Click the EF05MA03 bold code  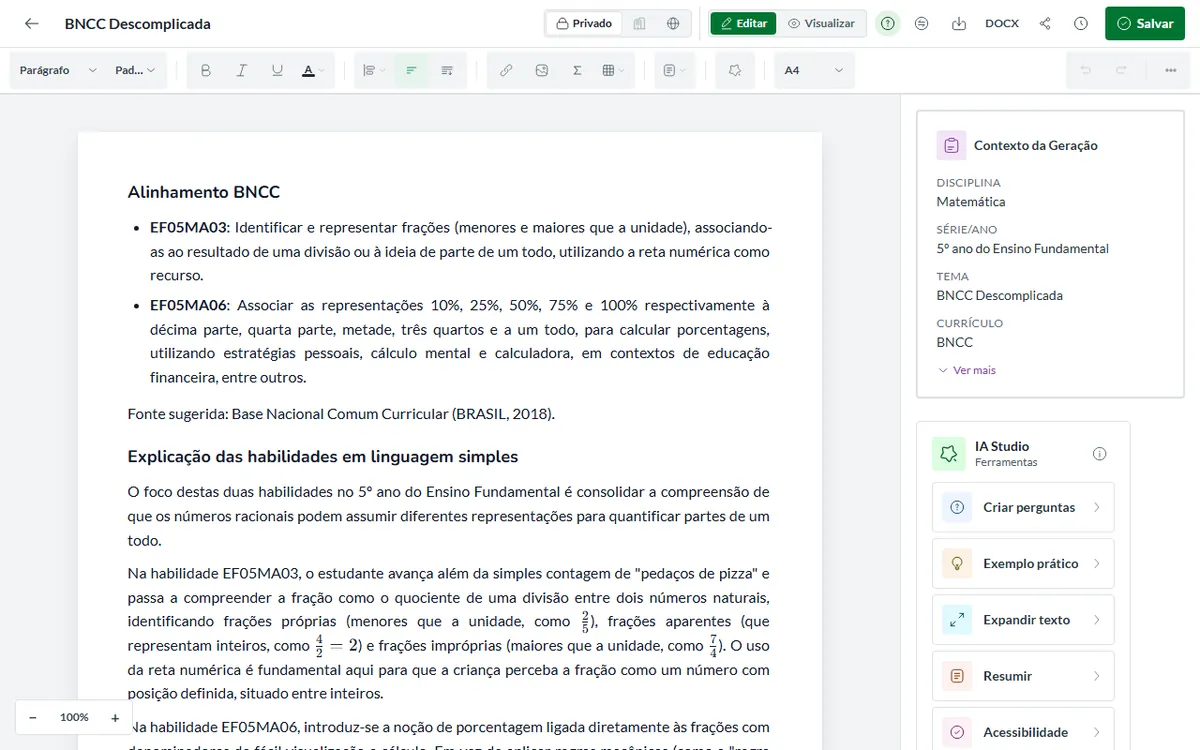pyautogui.click(x=190, y=227)
